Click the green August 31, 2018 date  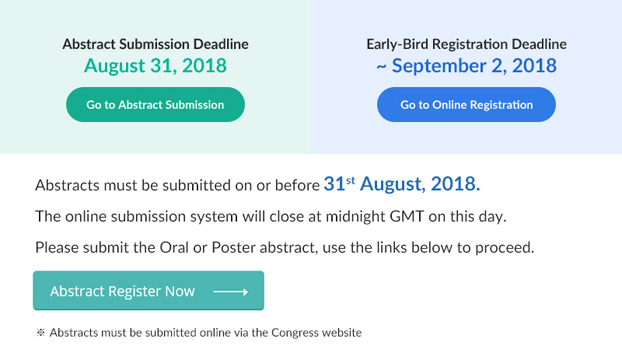click(x=155, y=66)
